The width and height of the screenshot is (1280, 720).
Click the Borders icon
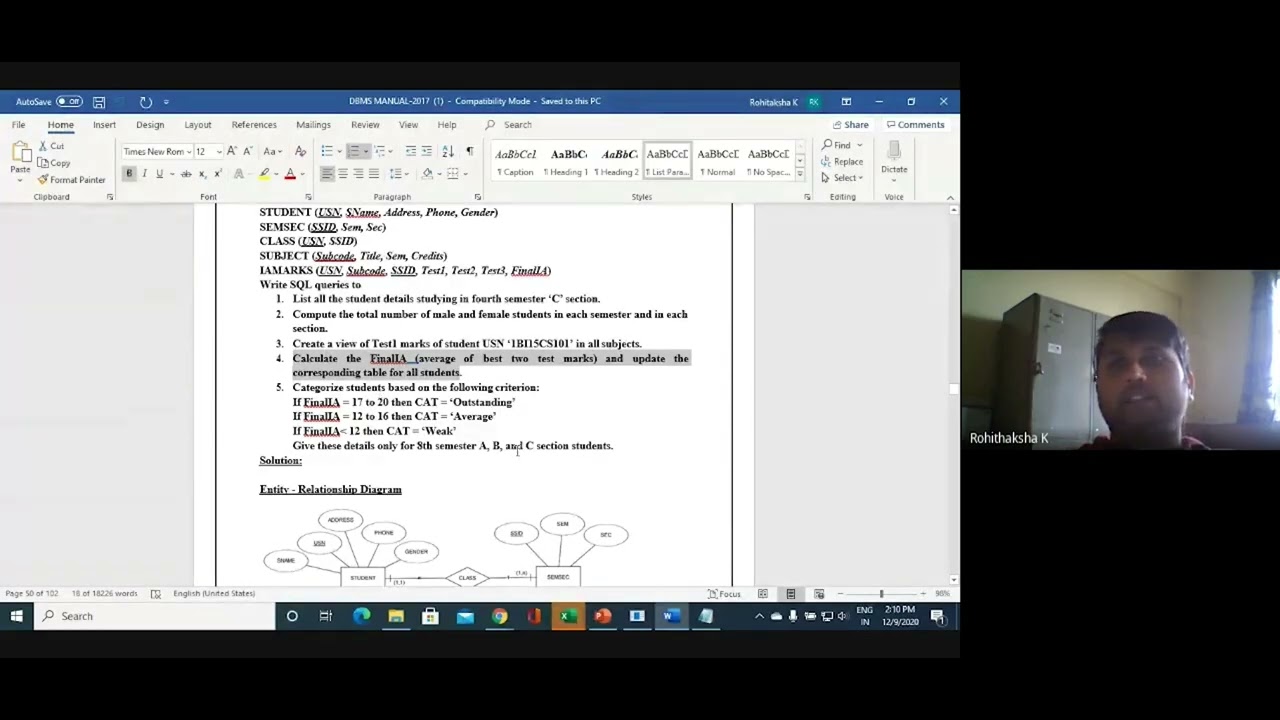pyautogui.click(x=452, y=174)
